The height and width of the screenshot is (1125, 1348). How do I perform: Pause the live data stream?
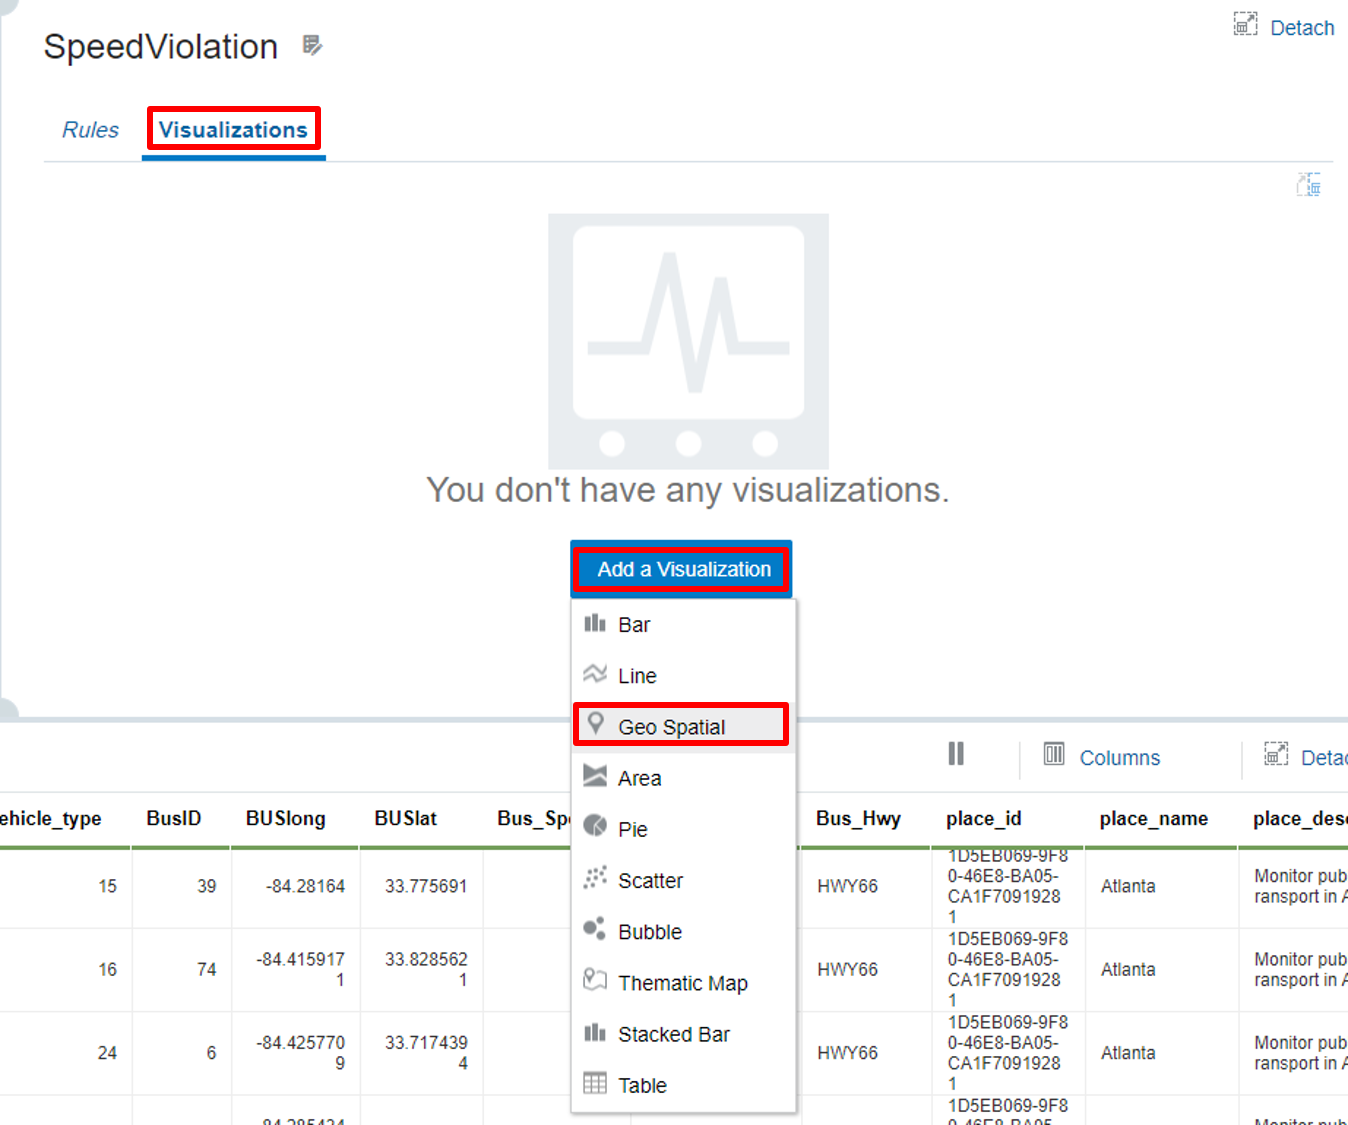[x=956, y=754]
